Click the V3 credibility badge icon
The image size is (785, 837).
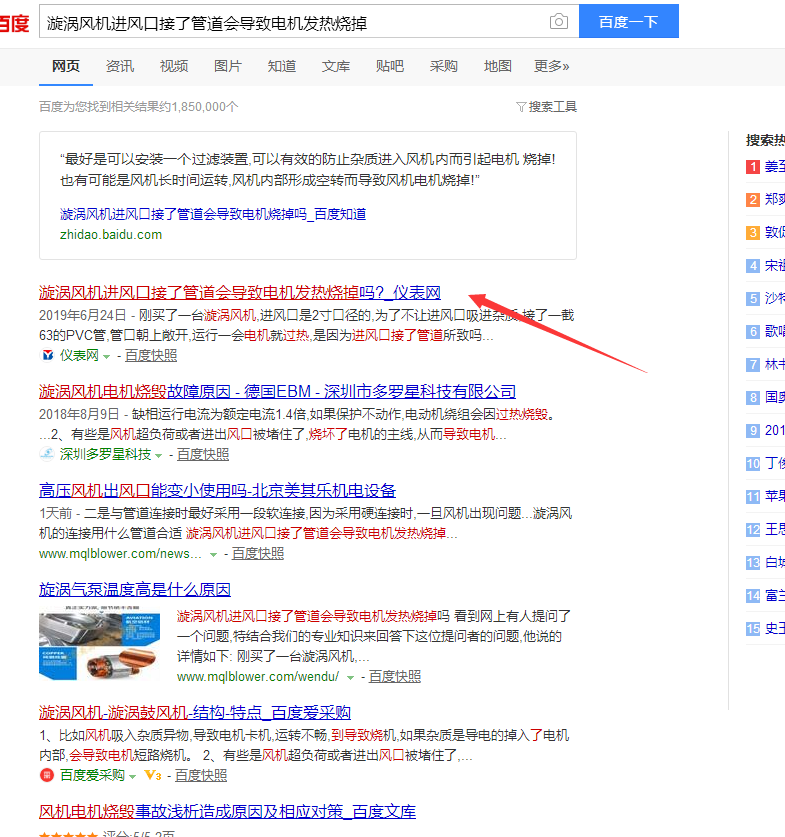coord(153,775)
